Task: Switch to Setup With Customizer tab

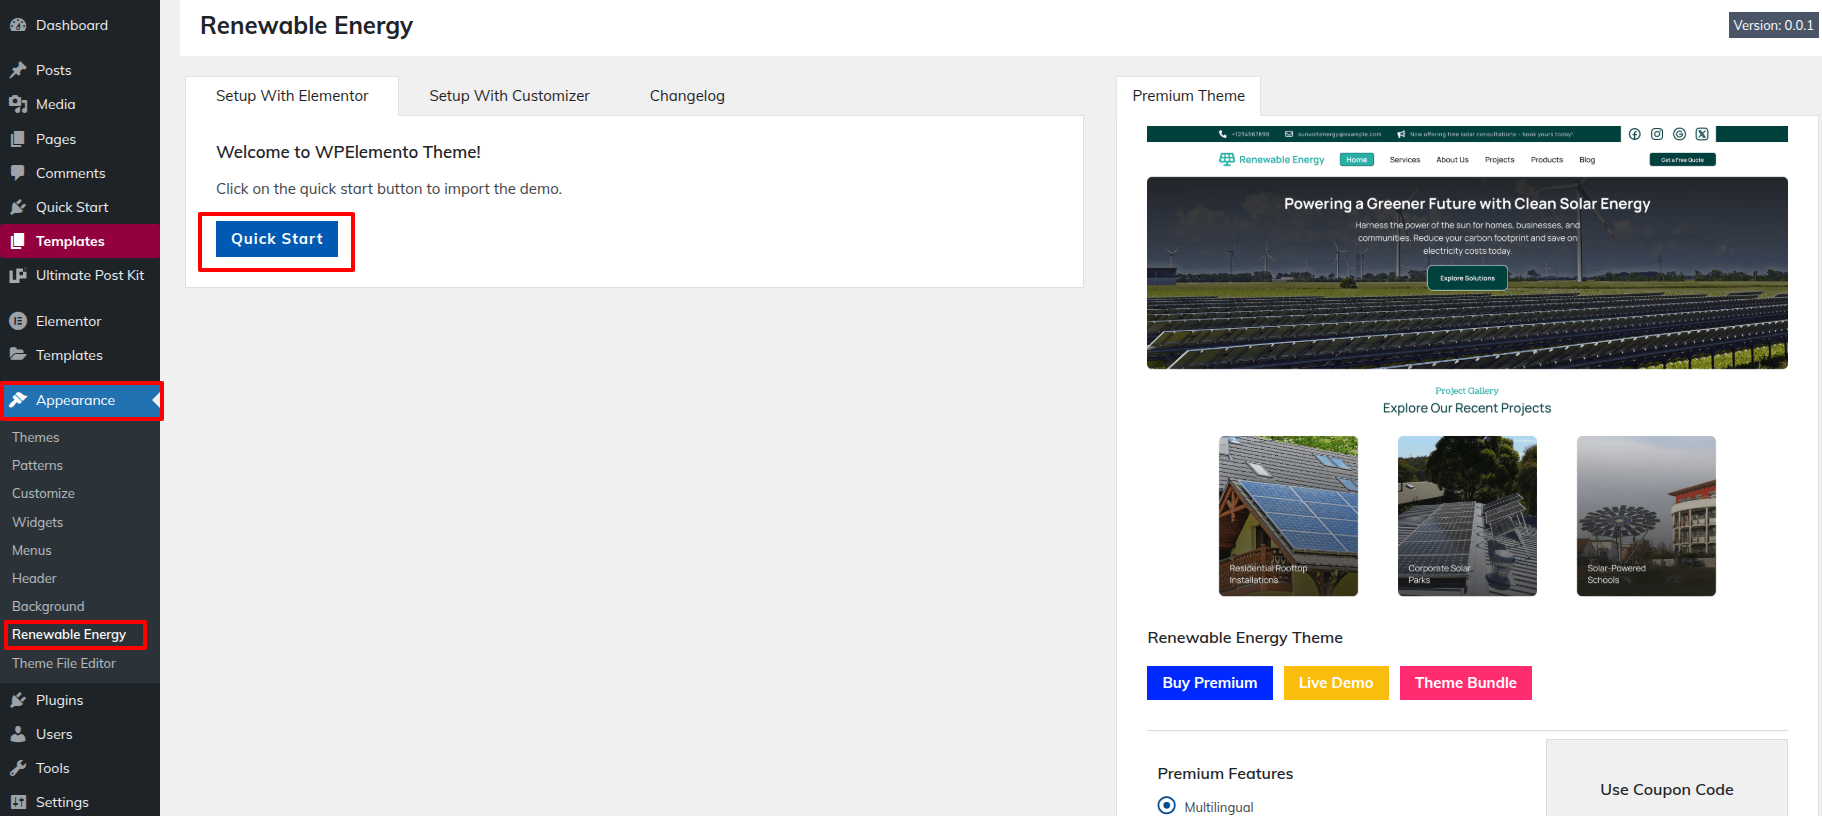Action: 509,96
